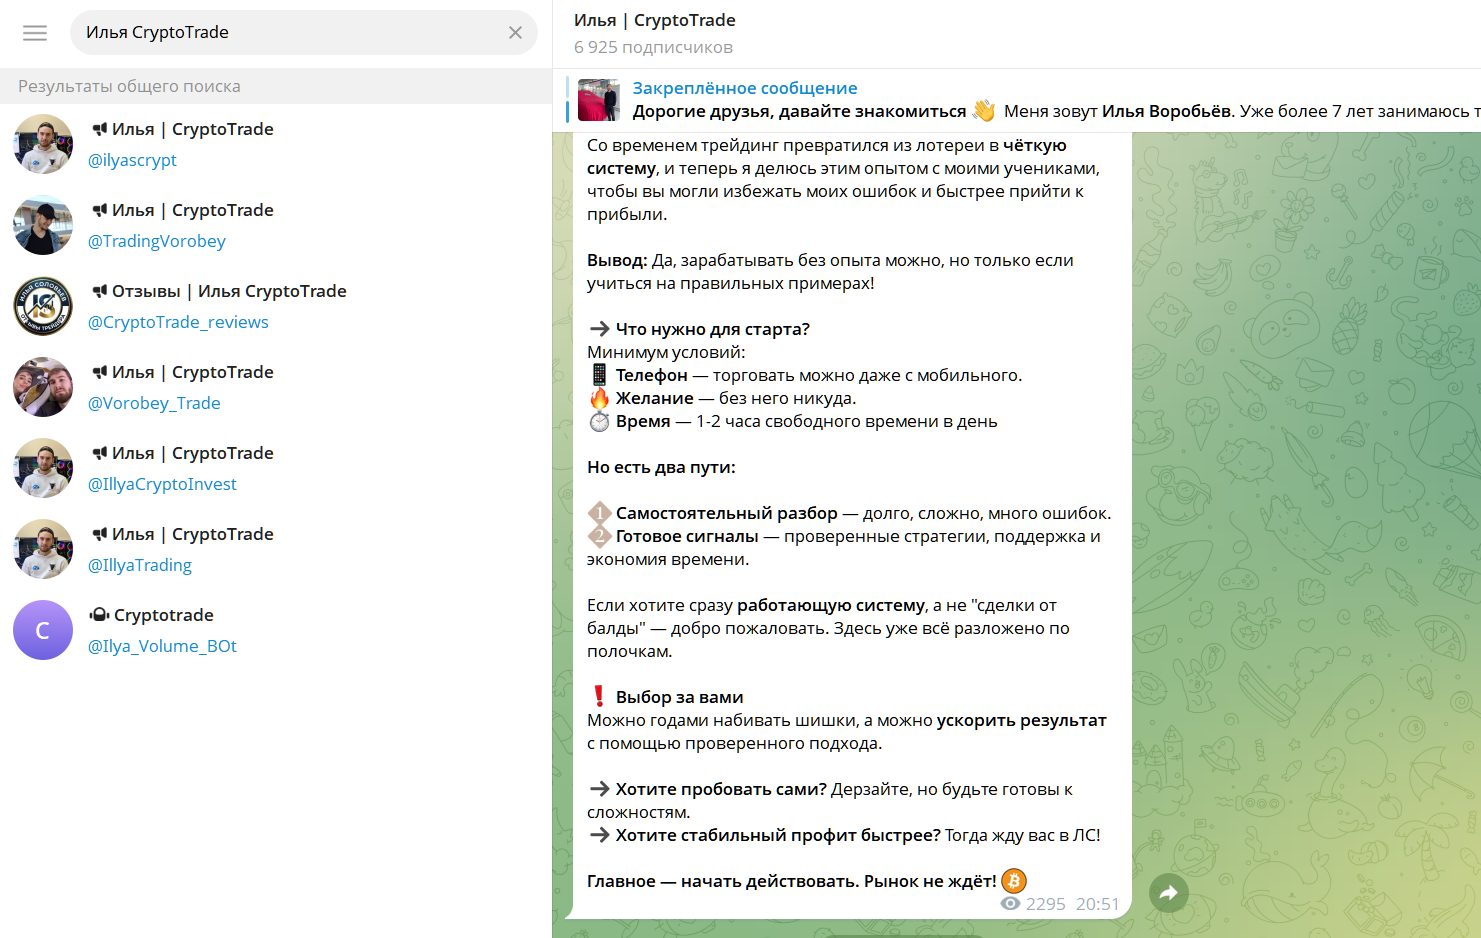
Task: Click megaphone channel icon beside @IllyaCryptoInvest result
Action: [99, 453]
